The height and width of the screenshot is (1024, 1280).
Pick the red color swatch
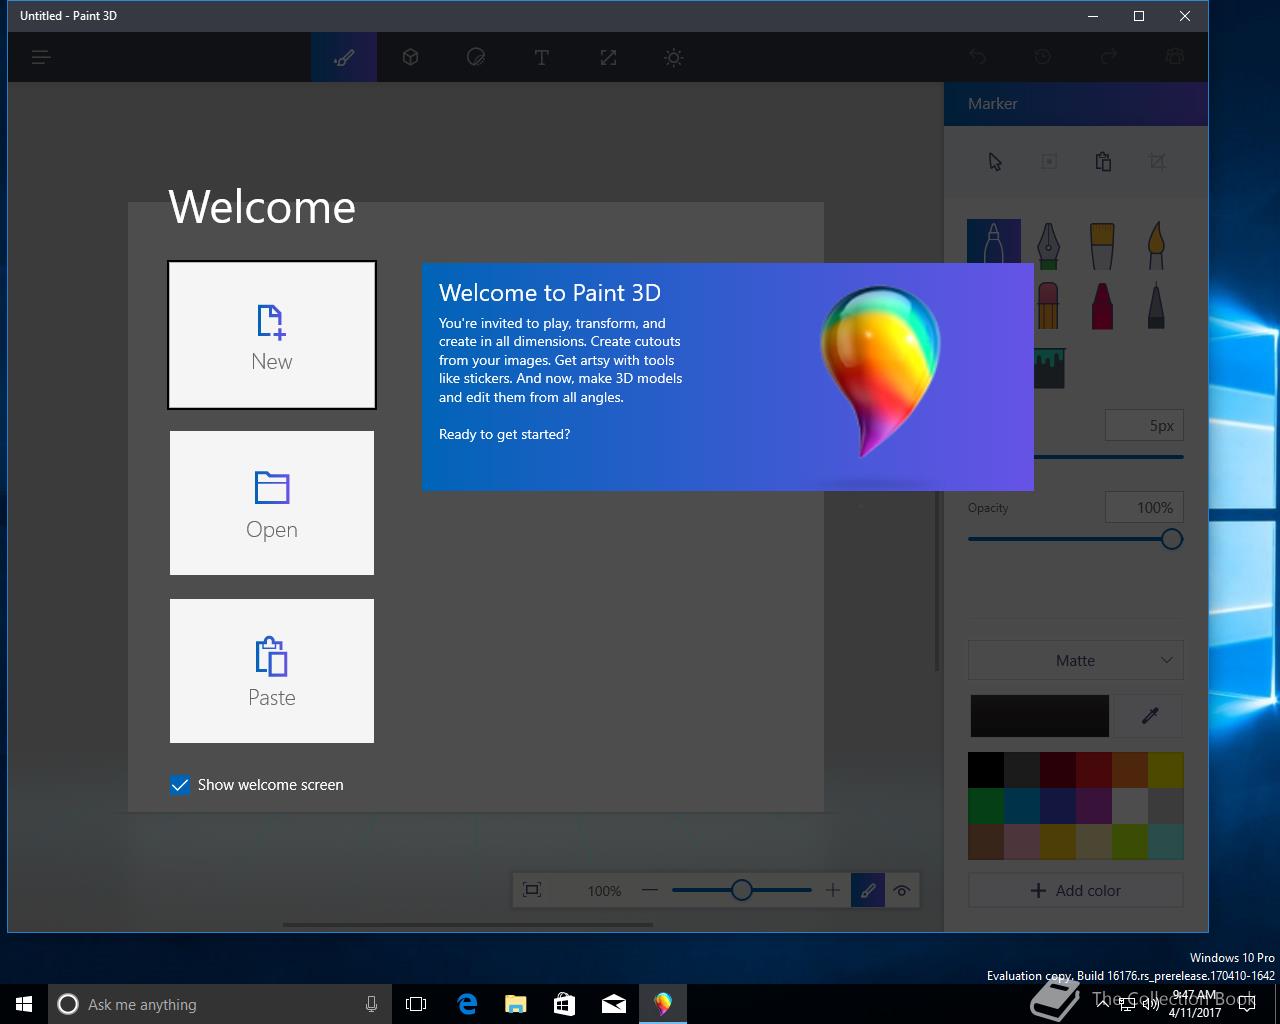coord(1094,770)
